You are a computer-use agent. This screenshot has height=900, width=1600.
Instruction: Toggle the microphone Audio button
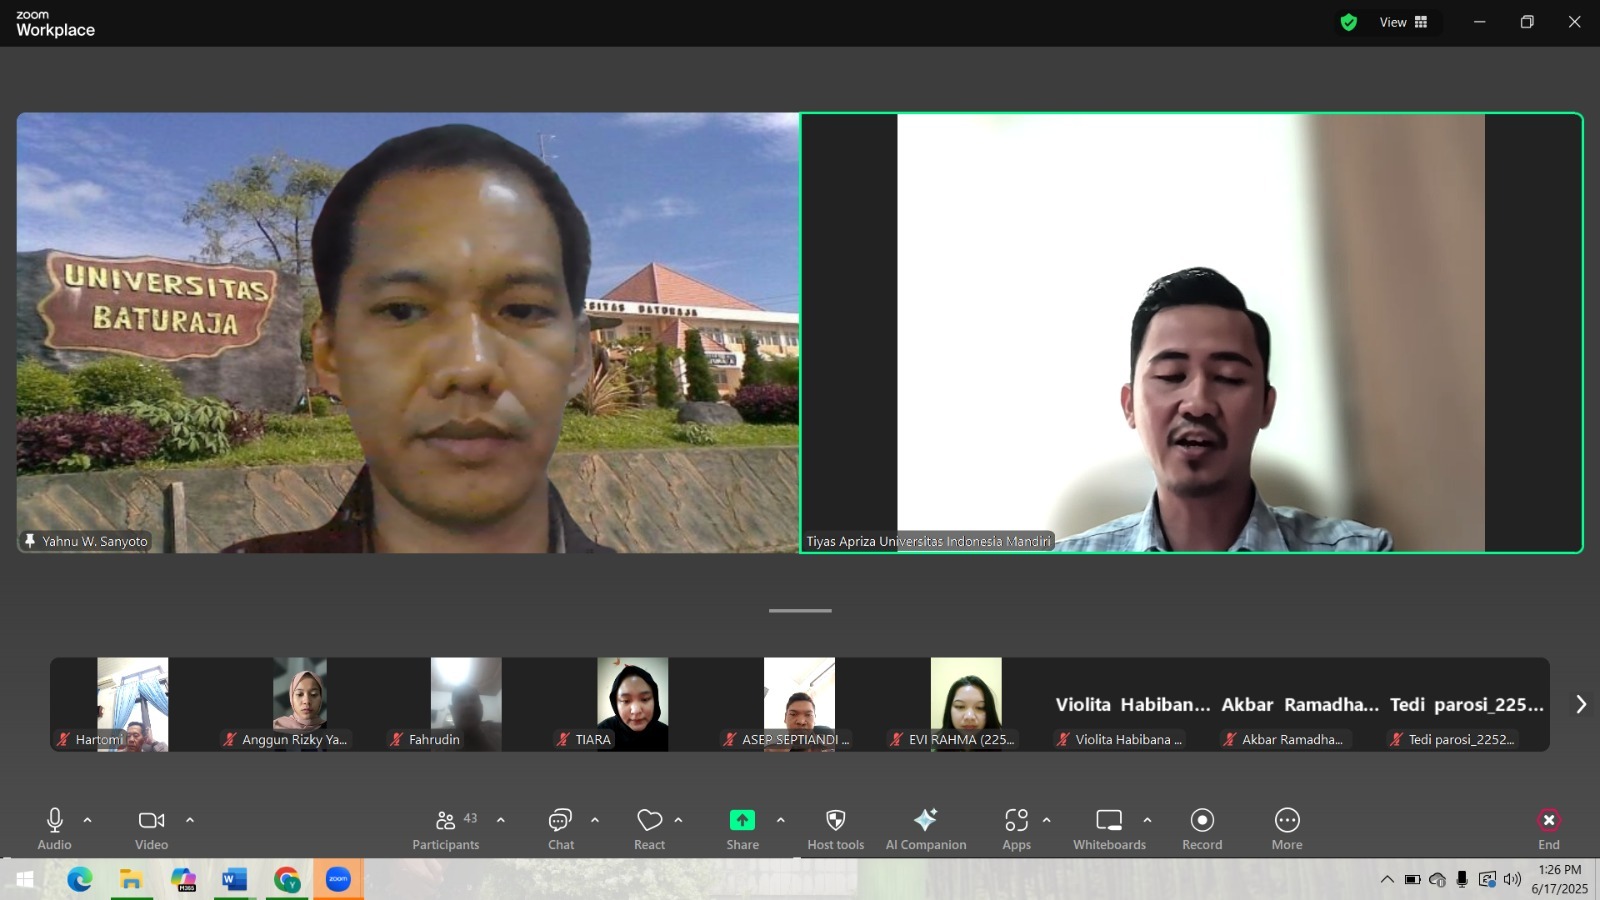[x=55, y=821]
